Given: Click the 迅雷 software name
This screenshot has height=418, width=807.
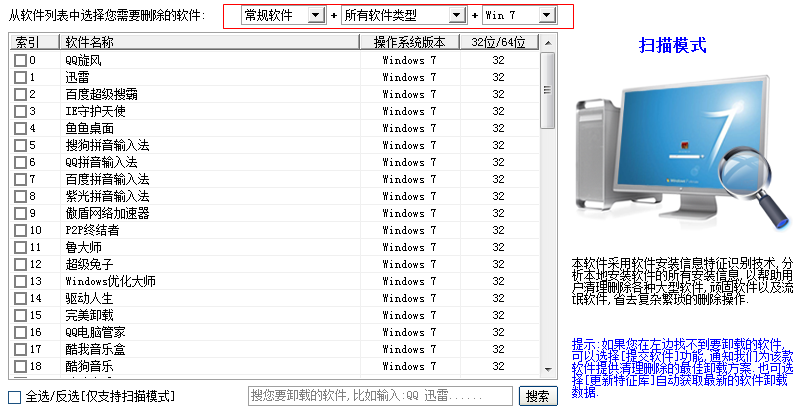Looking at the screenshot, I should pos(77,78).
